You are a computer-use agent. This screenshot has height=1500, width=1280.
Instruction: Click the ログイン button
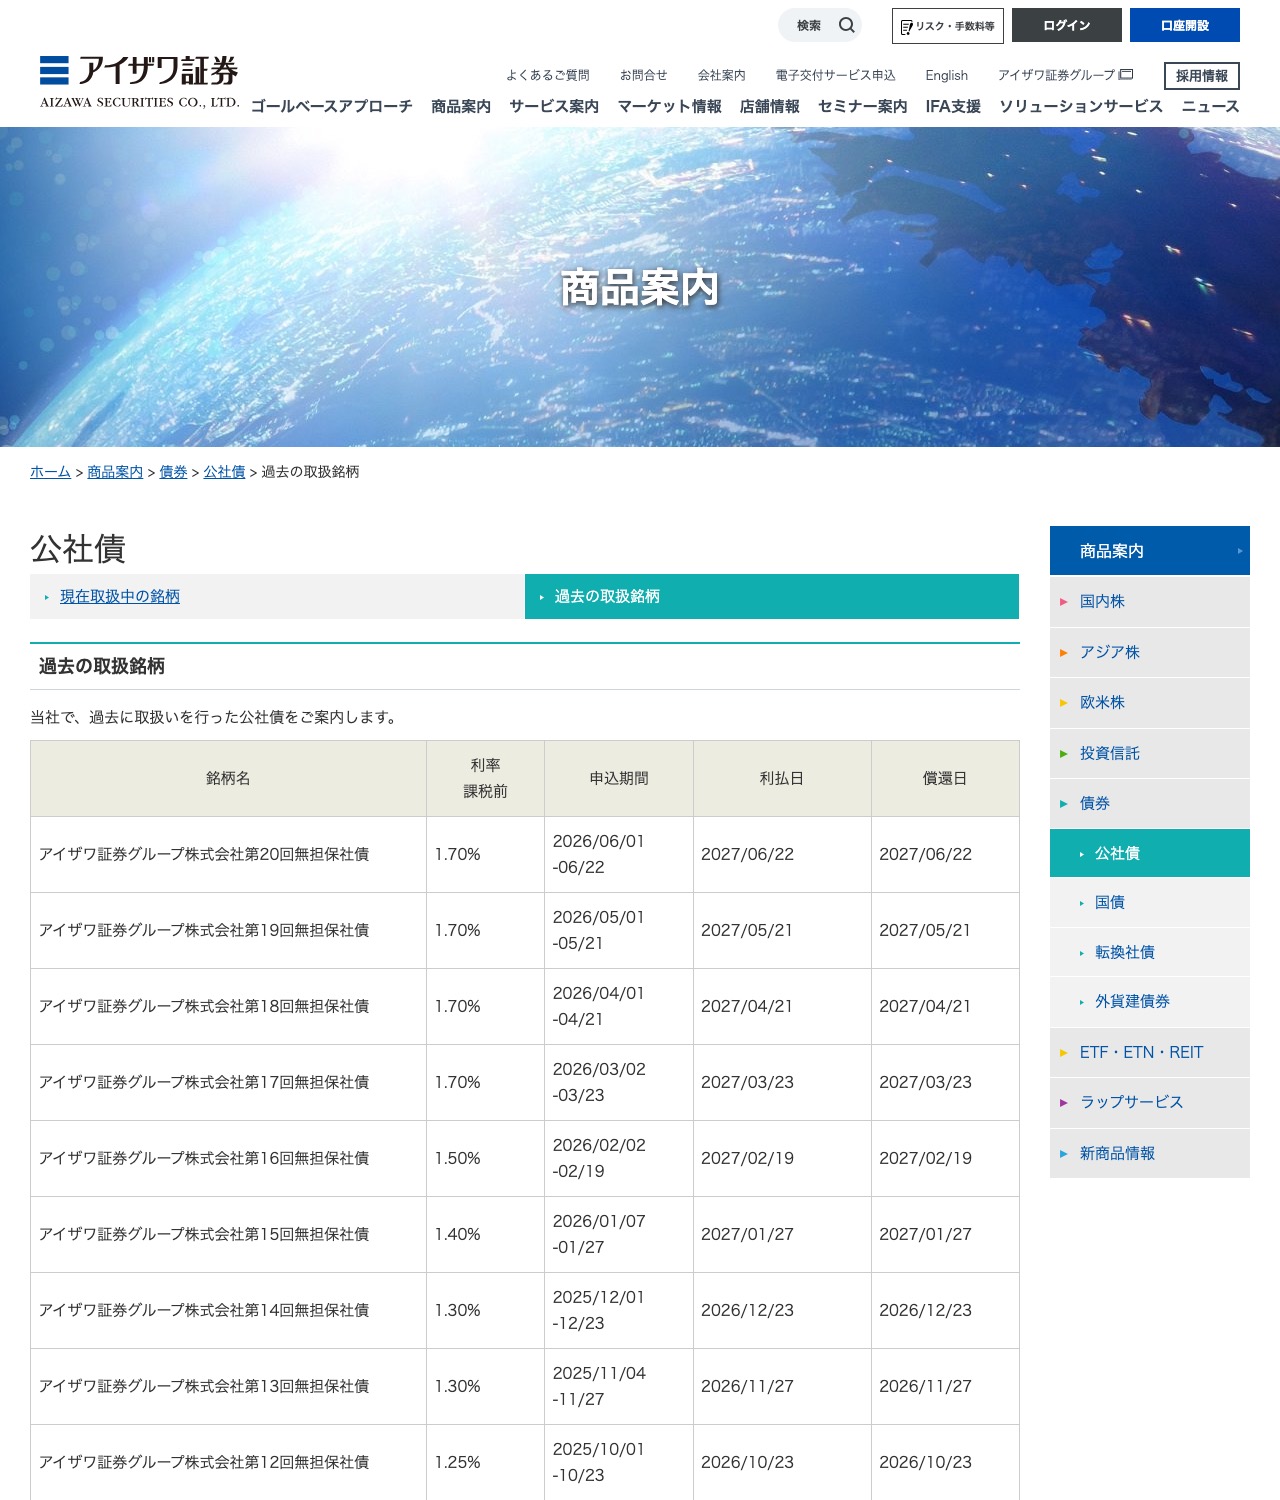(x=1067, y=25)
